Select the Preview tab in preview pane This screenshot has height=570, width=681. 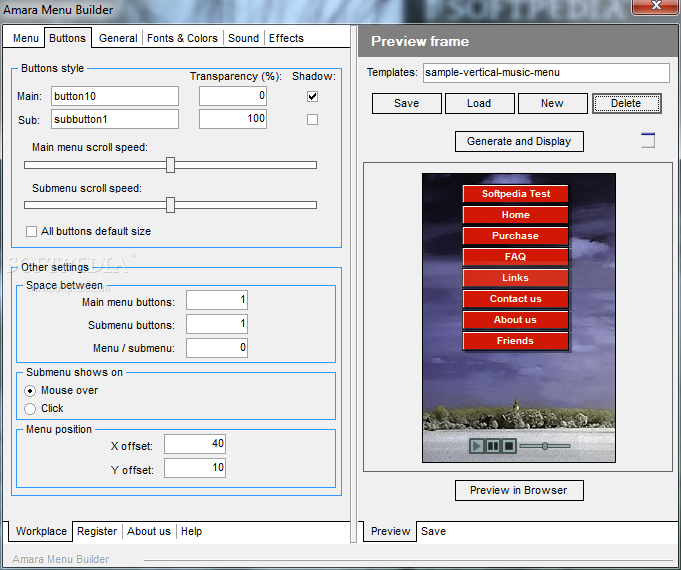(x=390, y=531)
